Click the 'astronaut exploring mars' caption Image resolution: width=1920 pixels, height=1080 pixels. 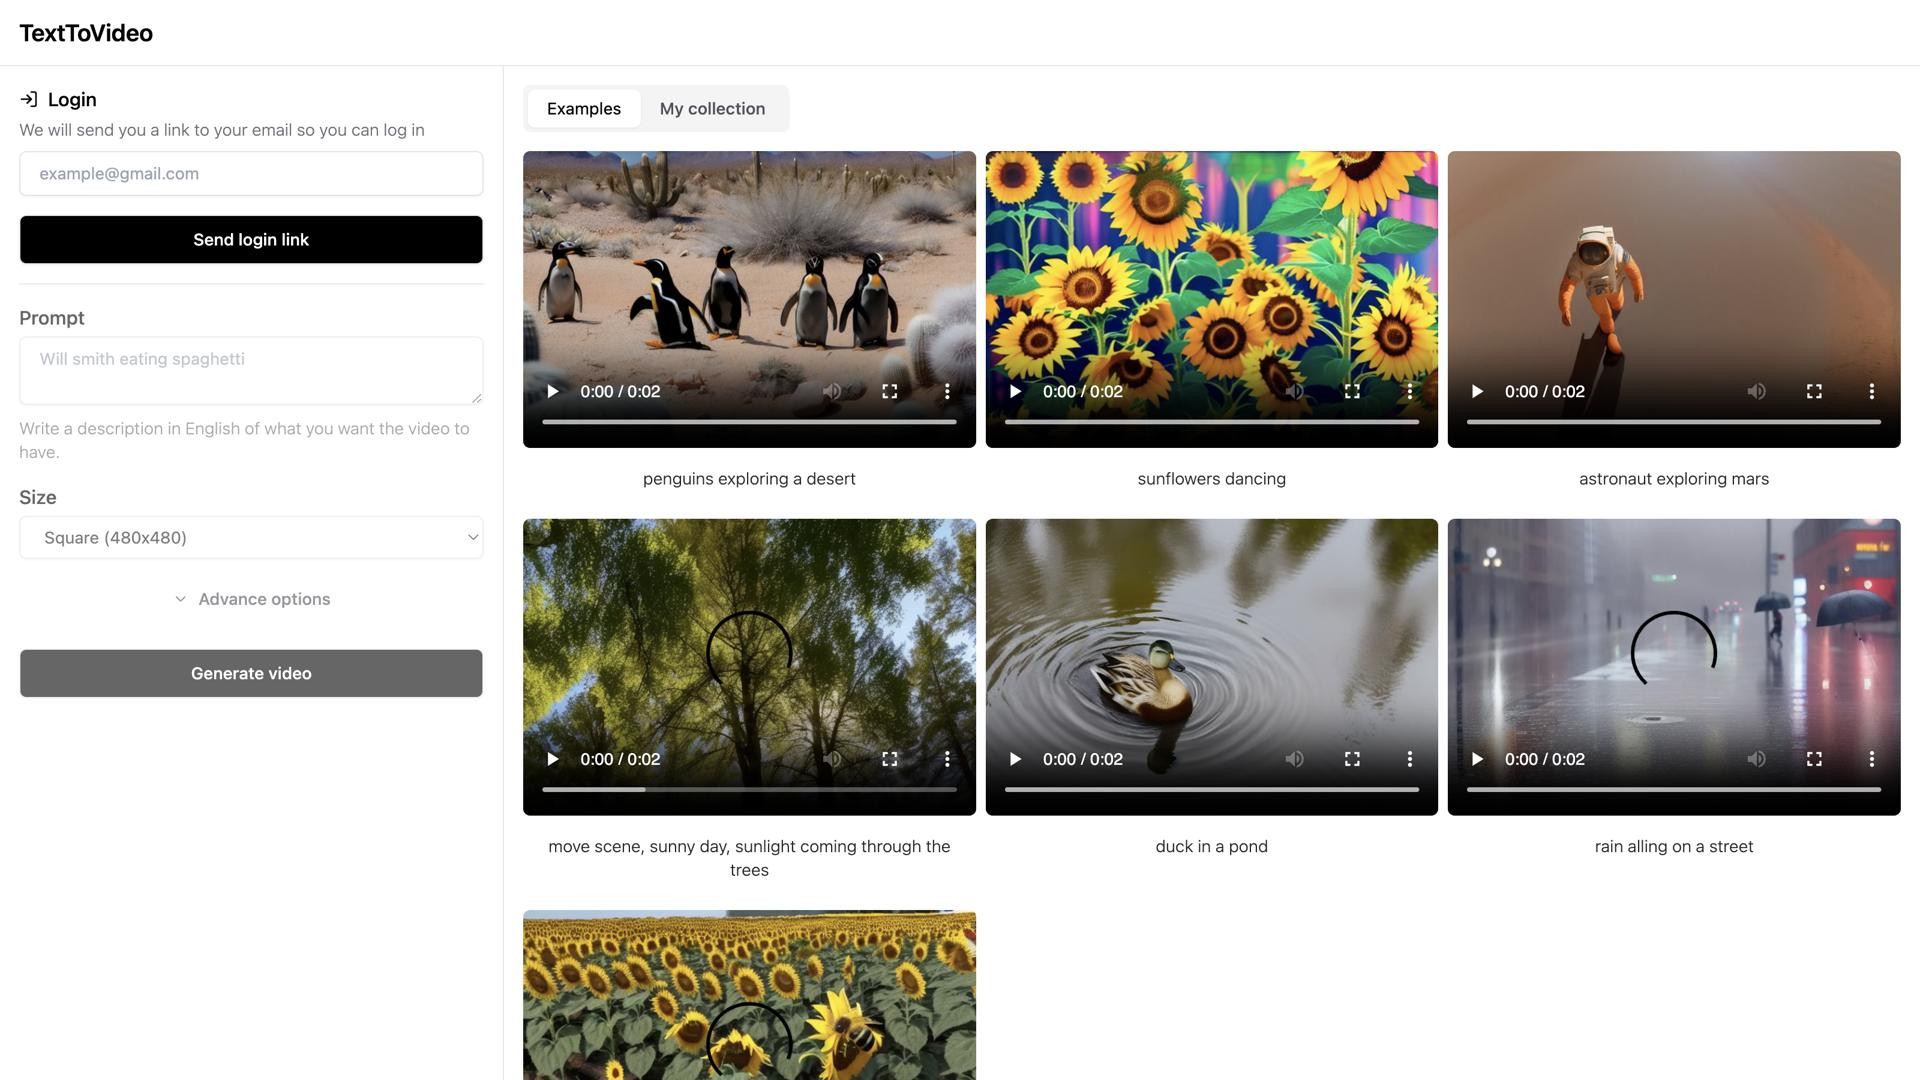pos(1674,479)
